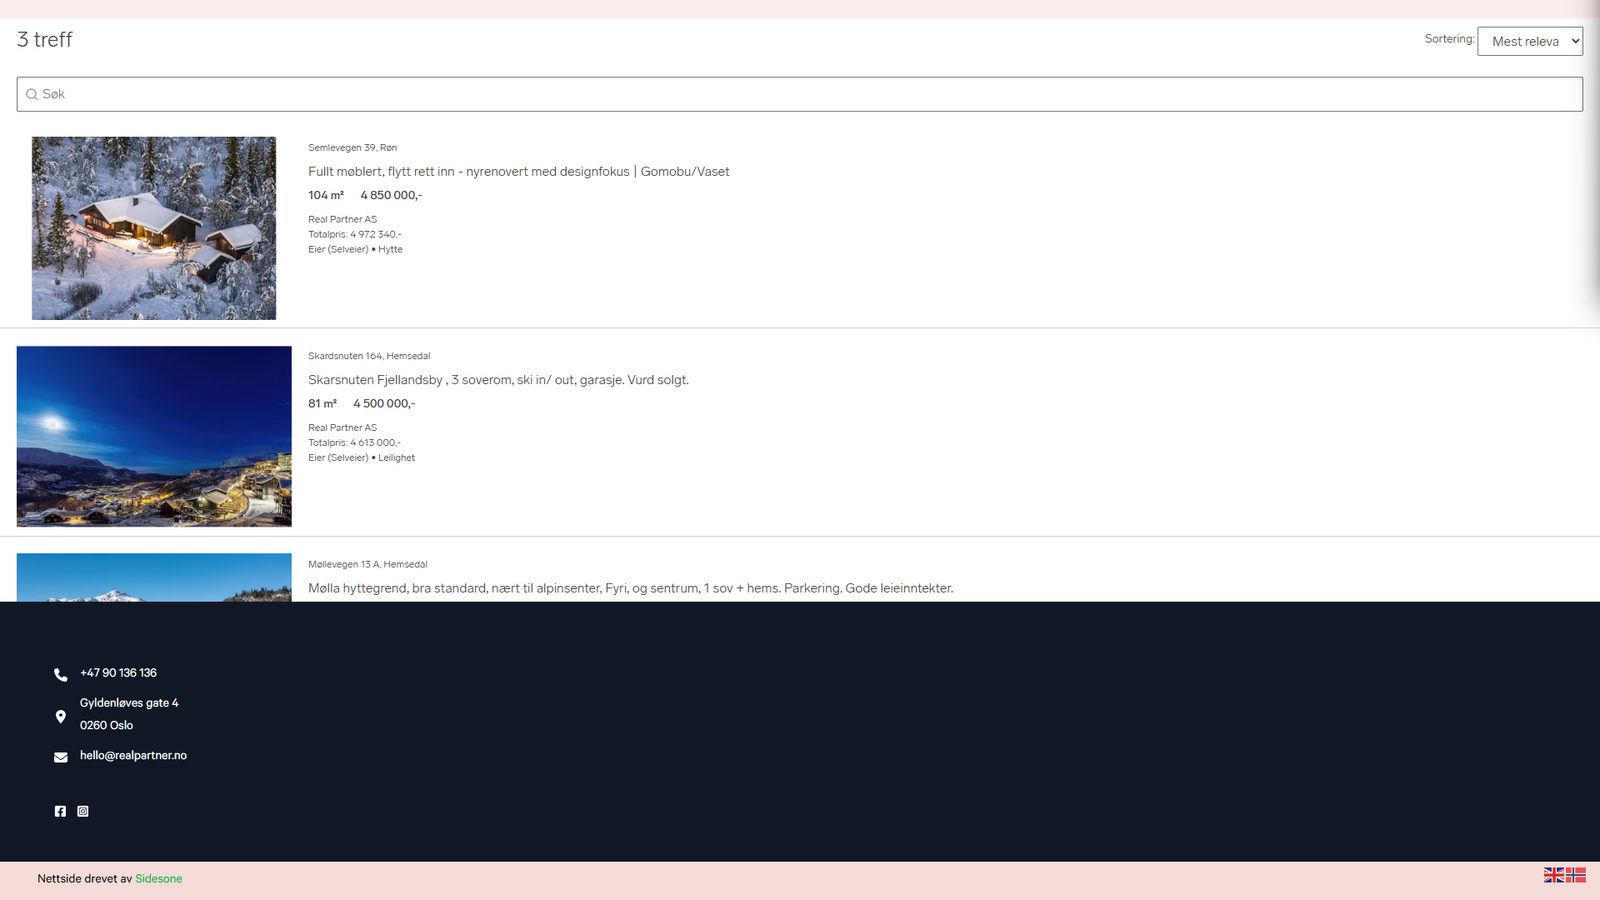Open the Skarsnuten Fjellandsby listing title
1600x900 pixels.
click(x=498, y=380)
